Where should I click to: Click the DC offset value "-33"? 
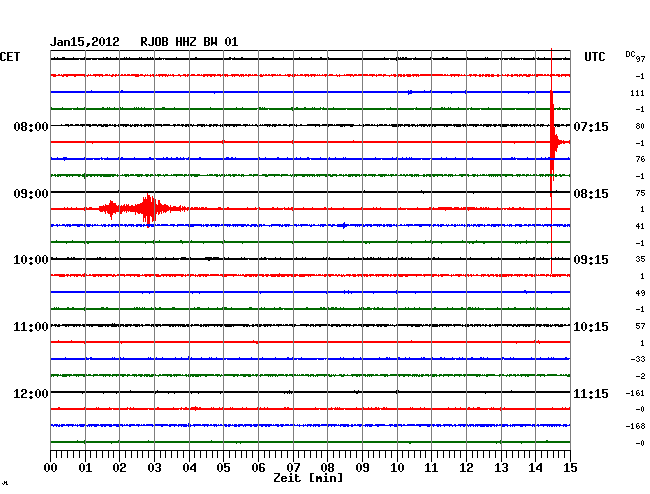638,359
